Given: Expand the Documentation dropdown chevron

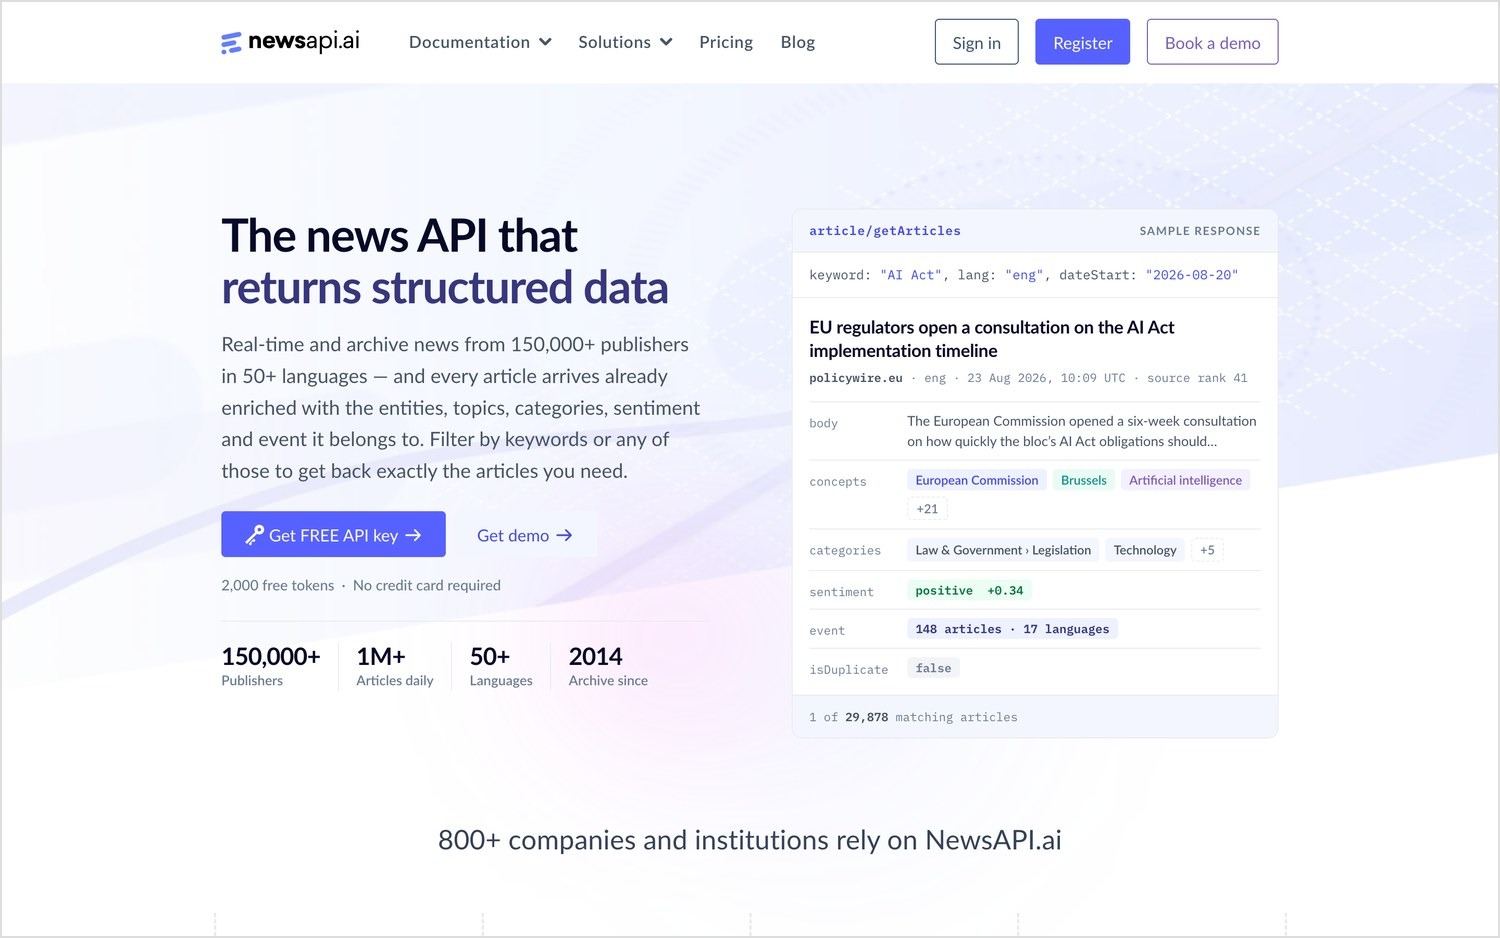Looking at the screenshot, I should (x=545, y=42).
